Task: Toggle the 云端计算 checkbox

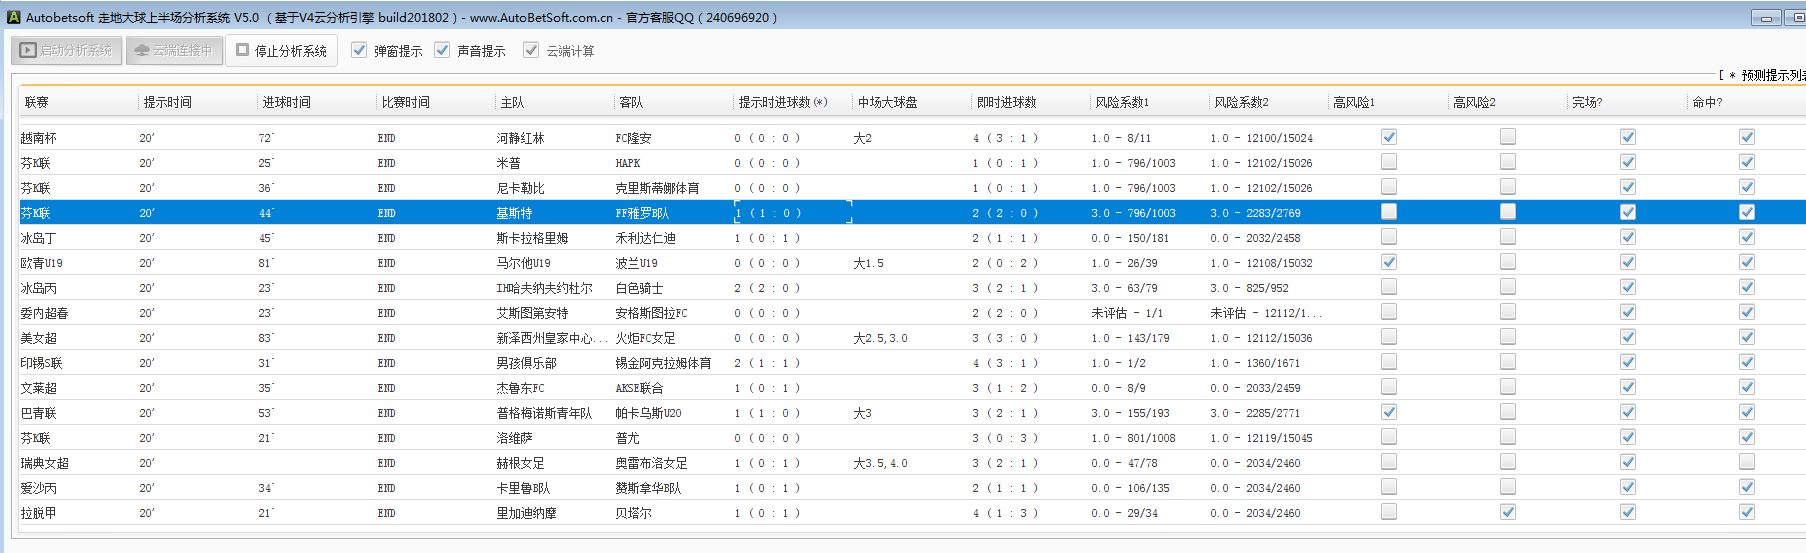Action: 531,50
